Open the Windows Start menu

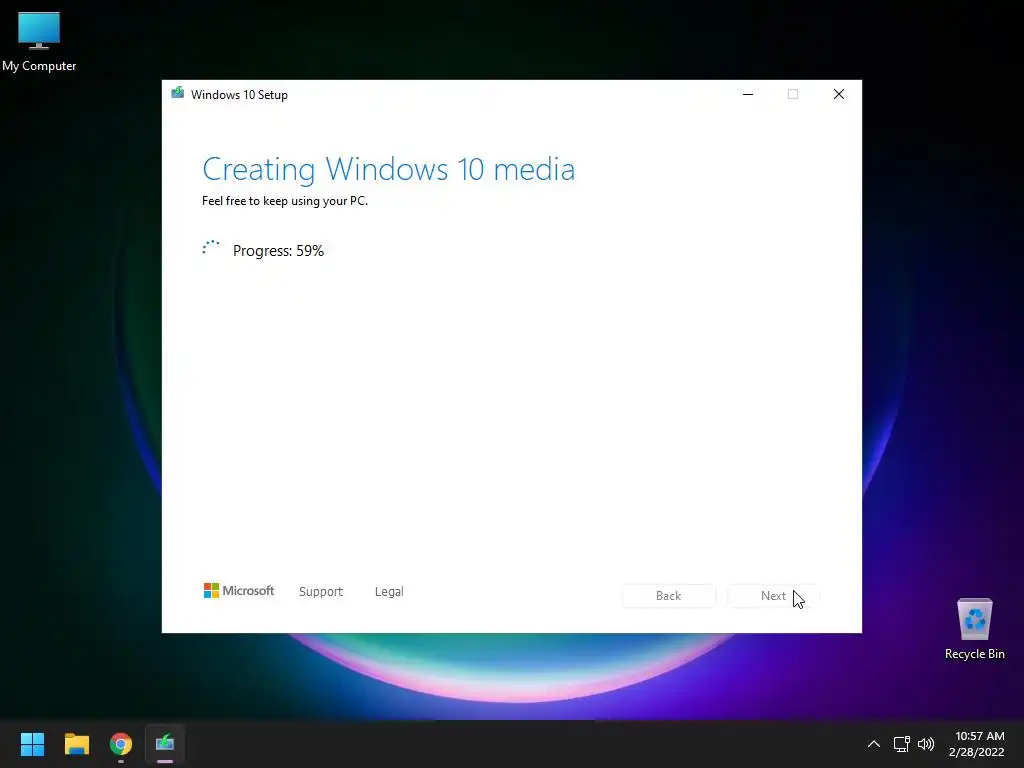coord(32,744)
